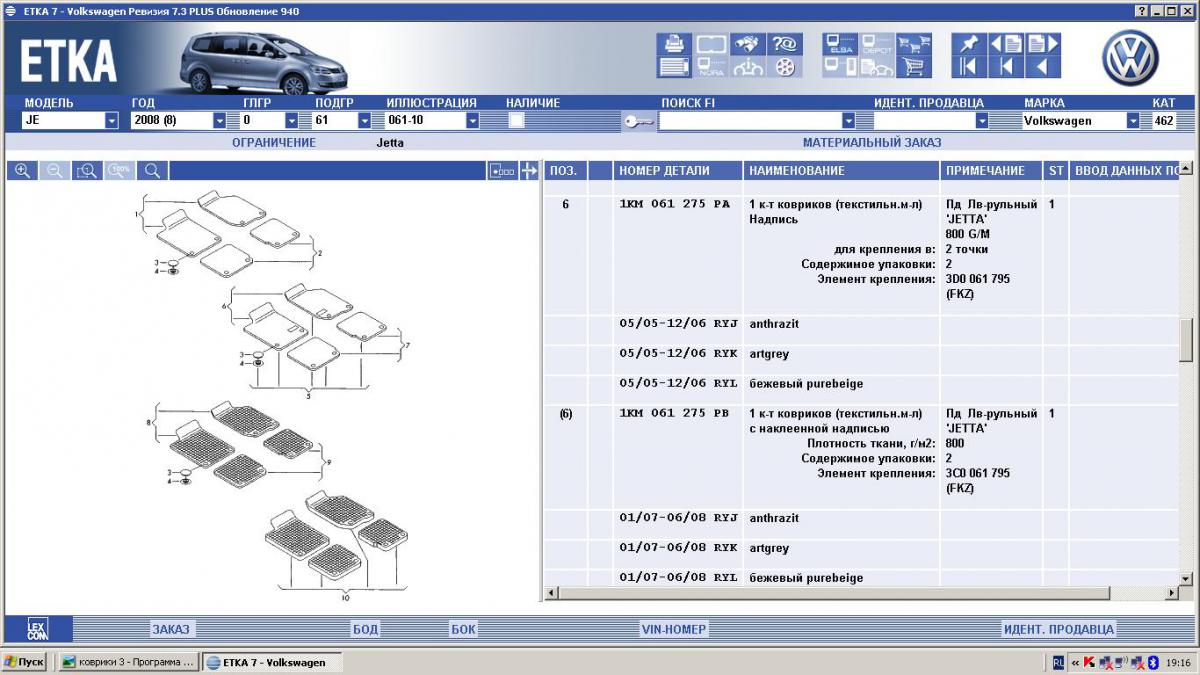Click the БОК button
Image resolution: width=1200 pixels, height=675 pixels.
pyautogui.click(x=463, y=629)
